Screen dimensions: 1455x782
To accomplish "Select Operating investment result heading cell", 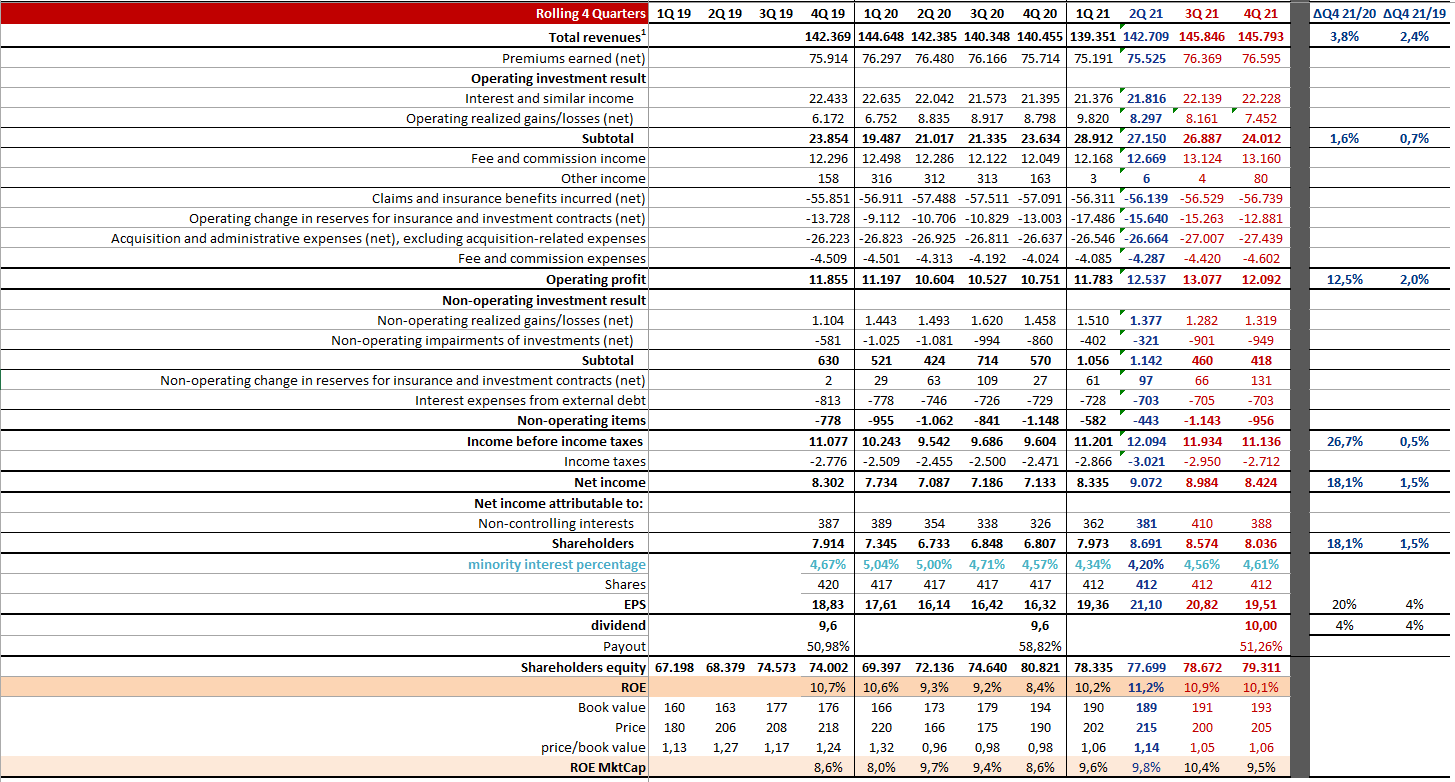I will click(559, 78).
